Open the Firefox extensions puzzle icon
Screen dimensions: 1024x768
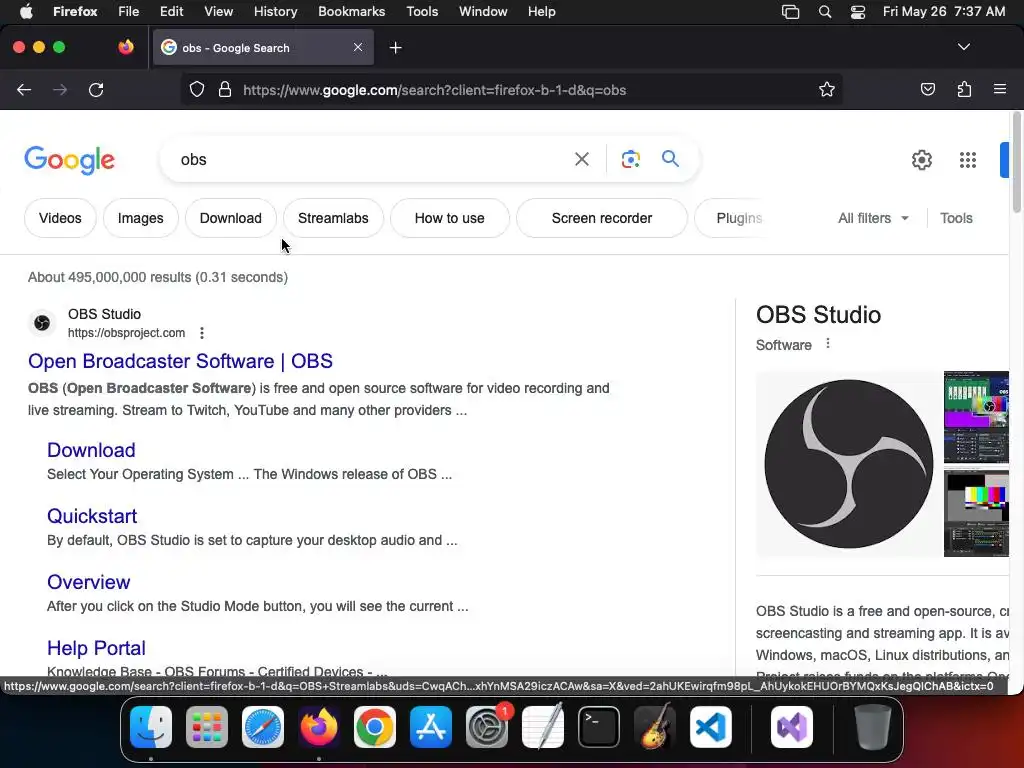965,89
